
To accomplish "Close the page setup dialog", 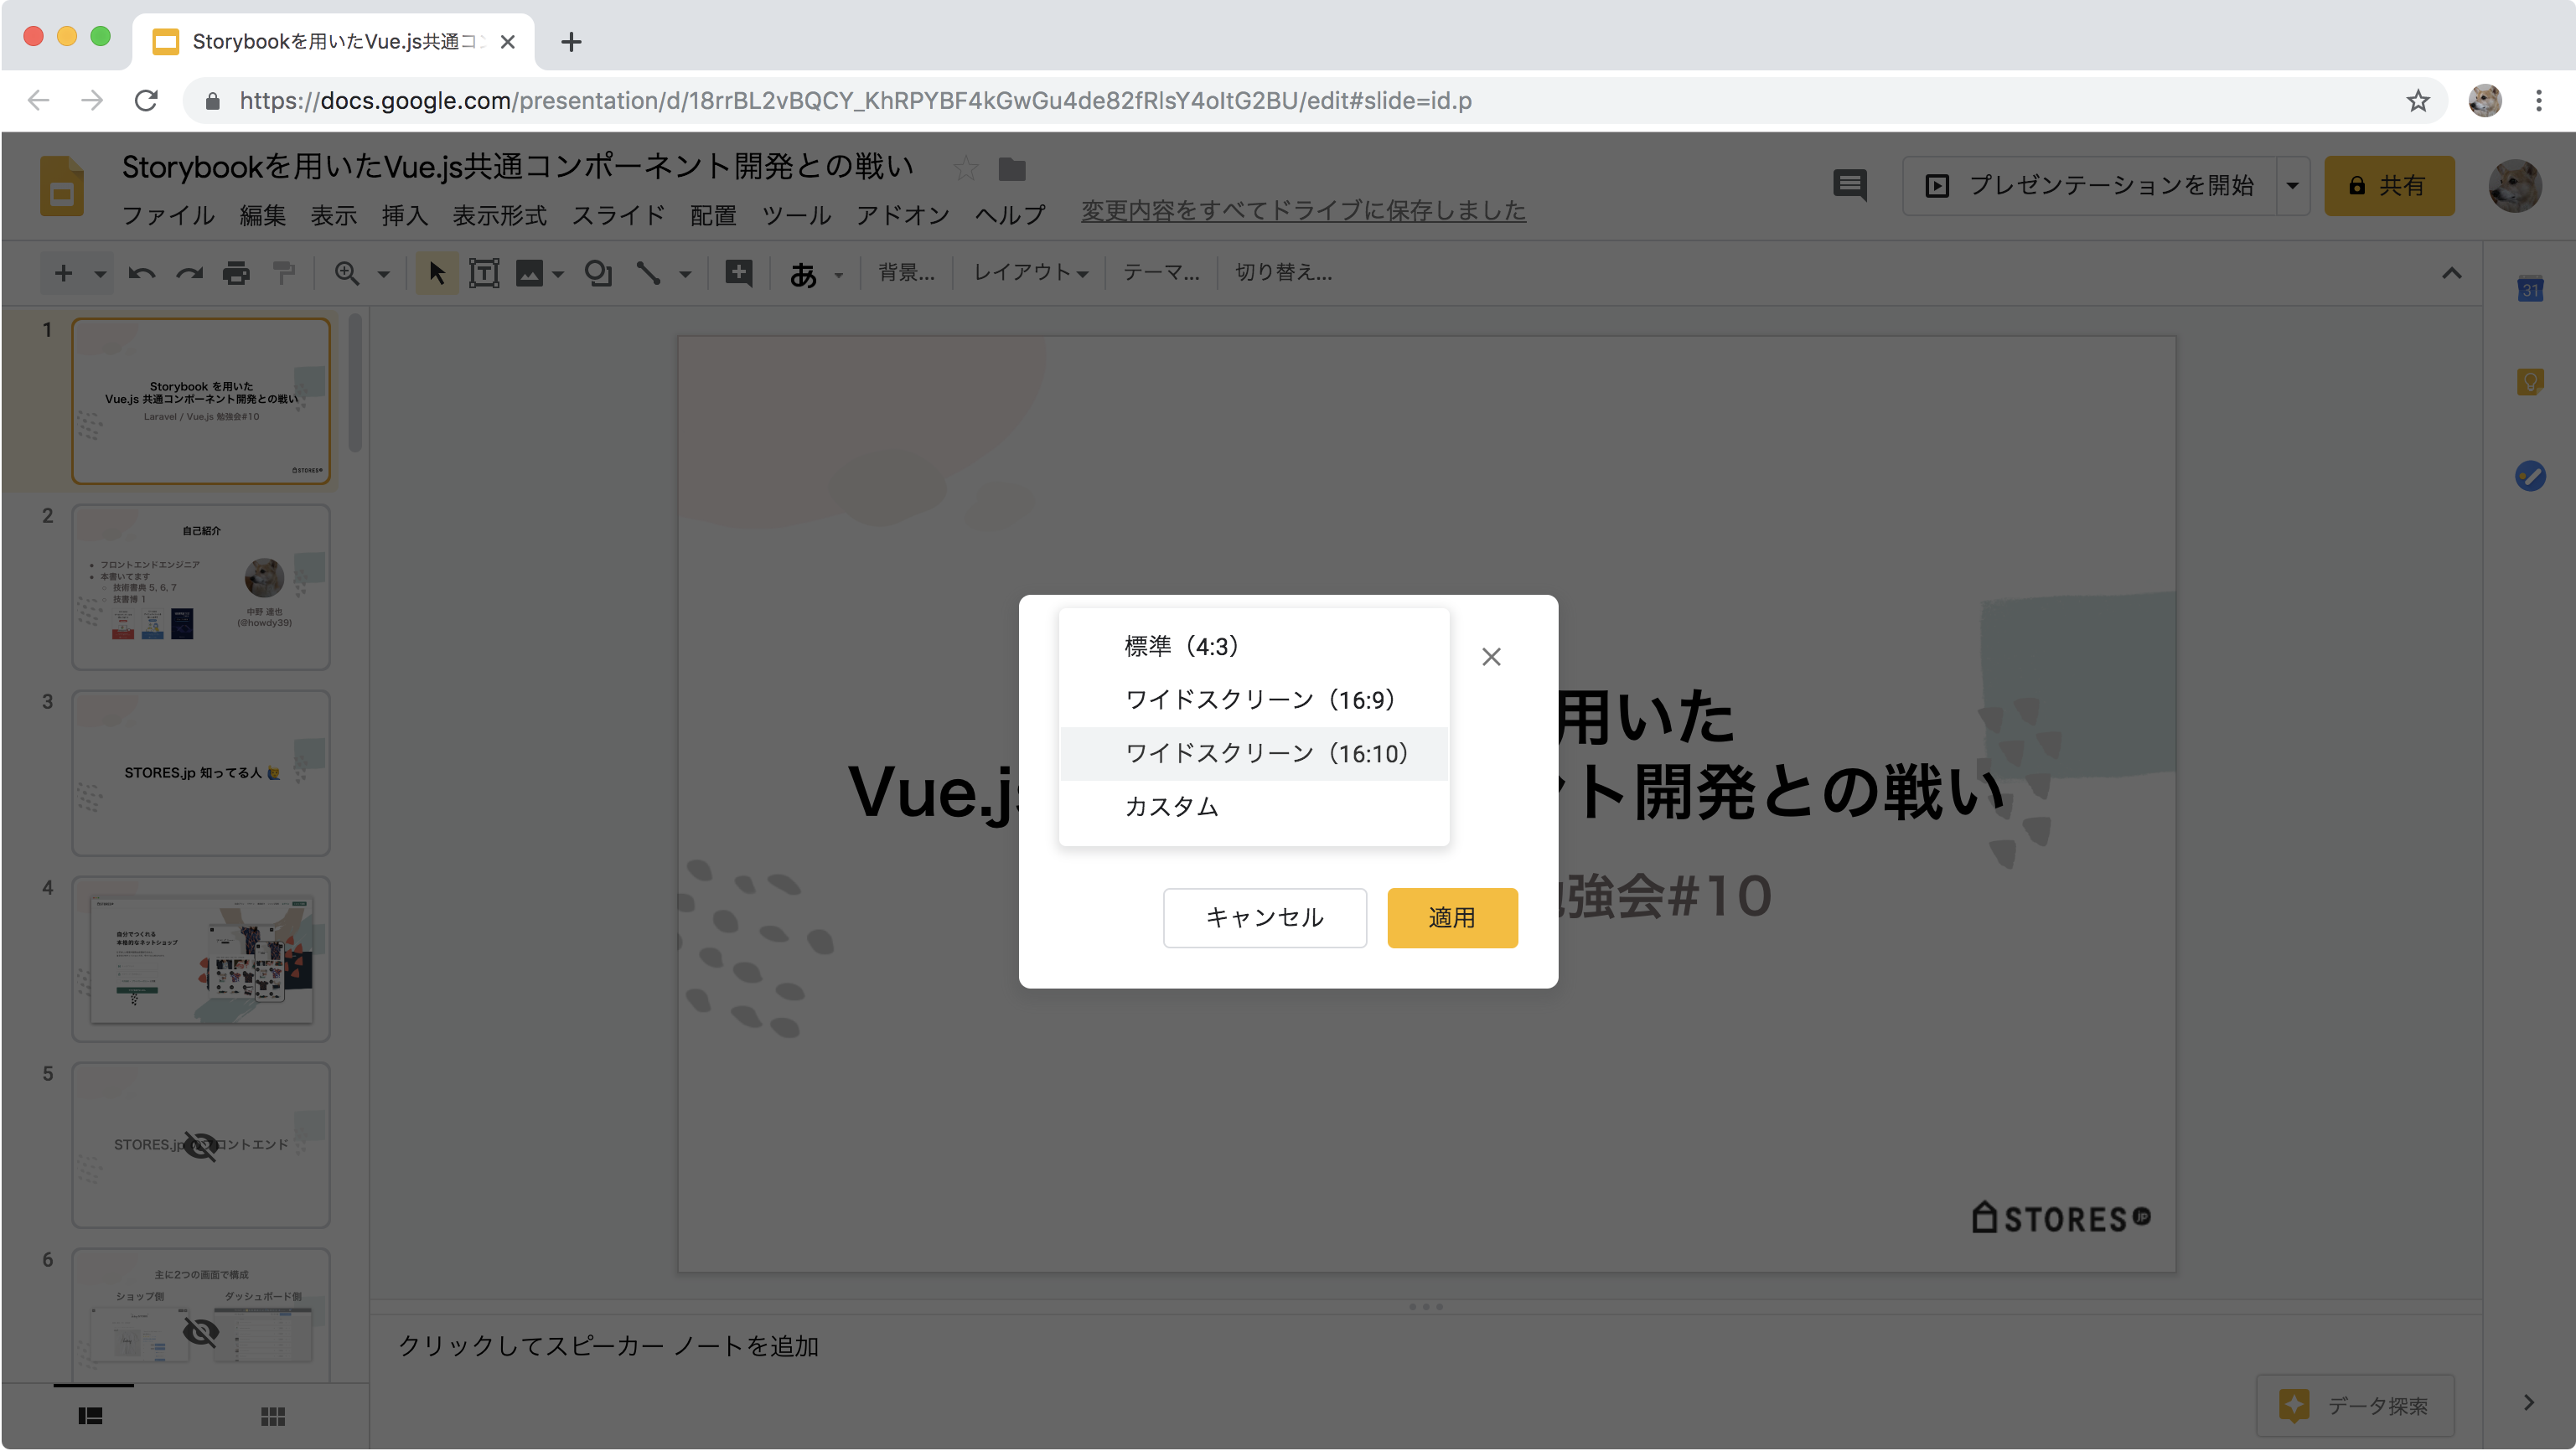I will pyautogui.click(x=1491, y=657).
